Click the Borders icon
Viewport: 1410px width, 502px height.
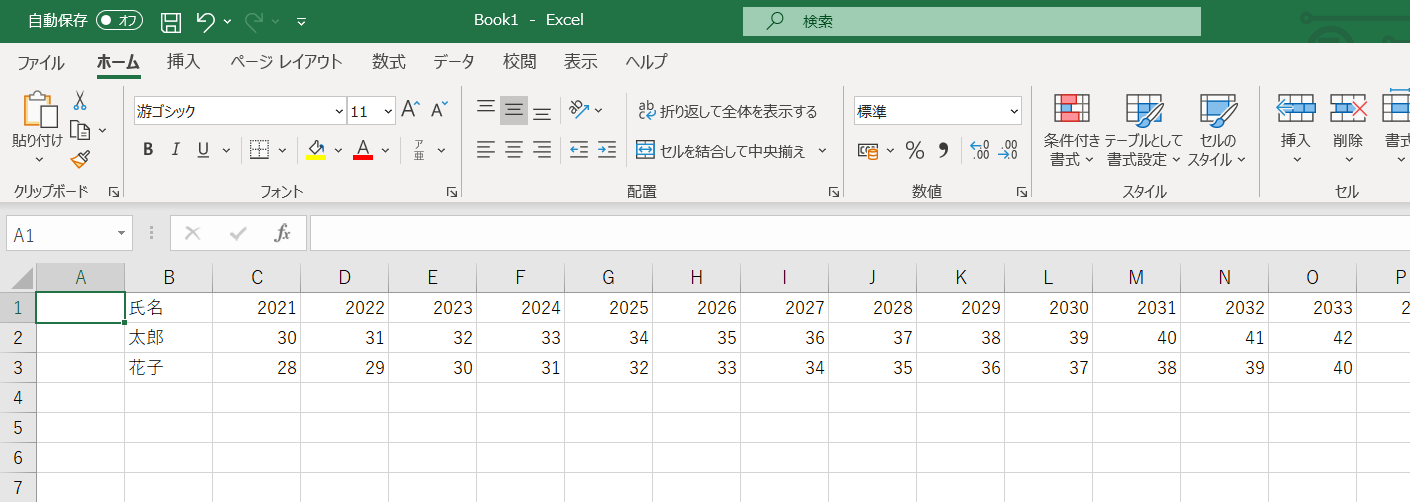click(x=259, y=150)
